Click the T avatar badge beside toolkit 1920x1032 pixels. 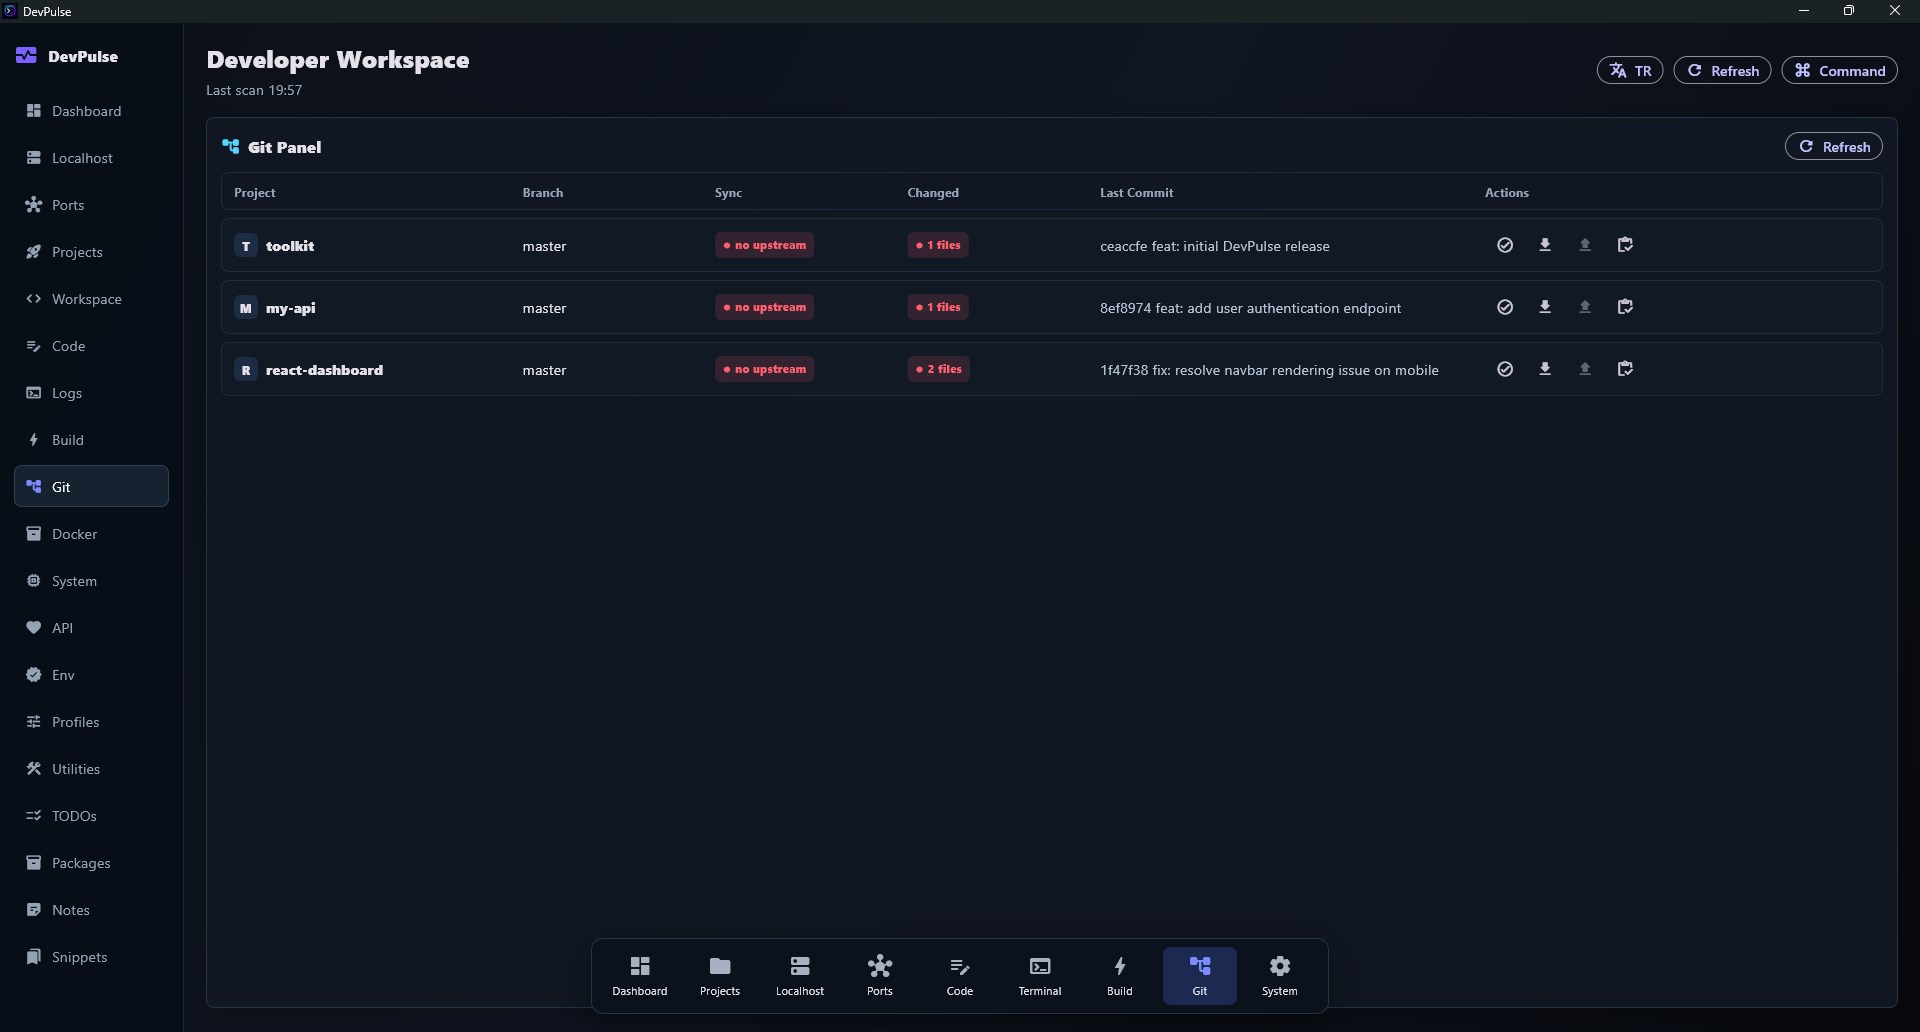pos(246,246)
